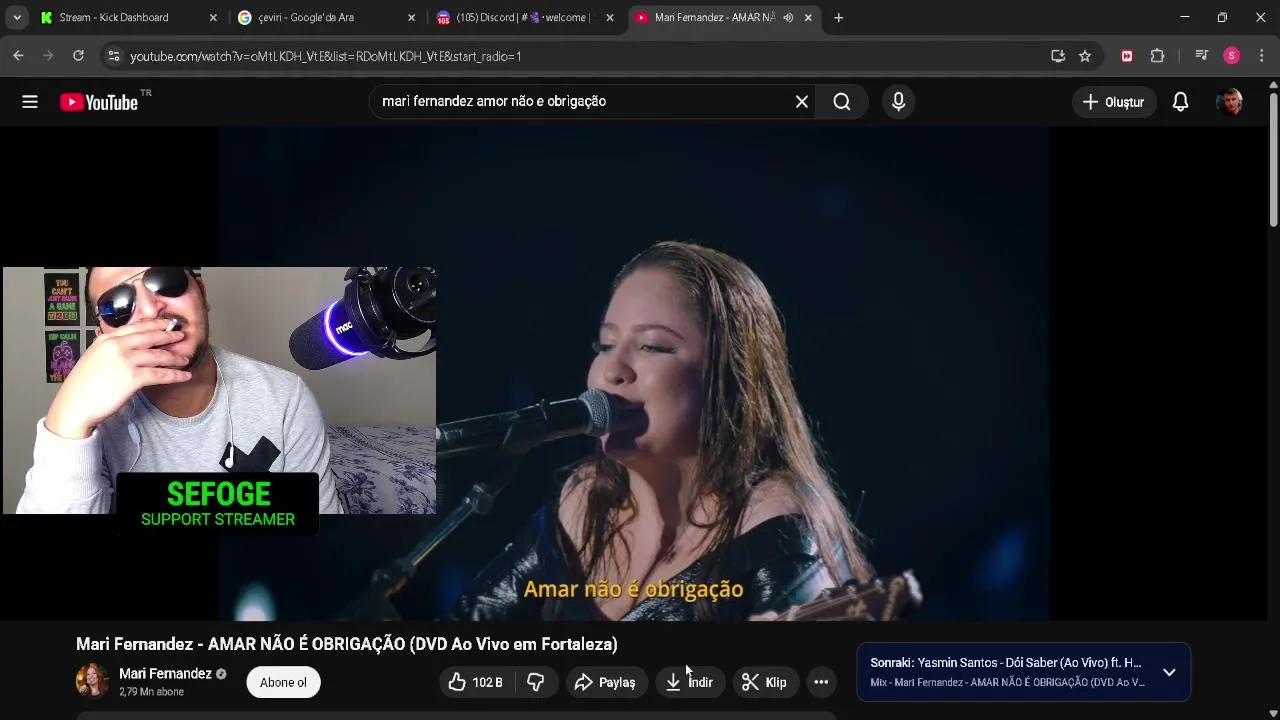Image resolution: width=1280 pixels, height=720 pixels.
Task: Open more actions three-dot menu under video
Action: (821, 682)
